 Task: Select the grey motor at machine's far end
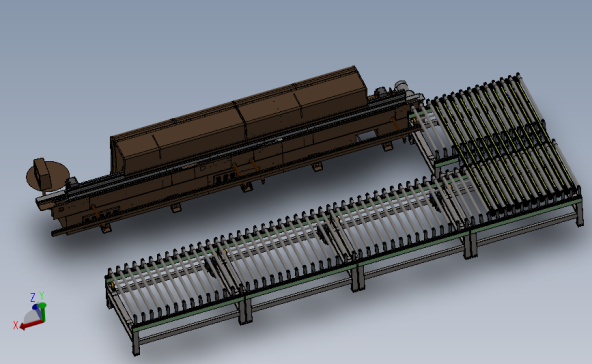[x=401, y=86]
